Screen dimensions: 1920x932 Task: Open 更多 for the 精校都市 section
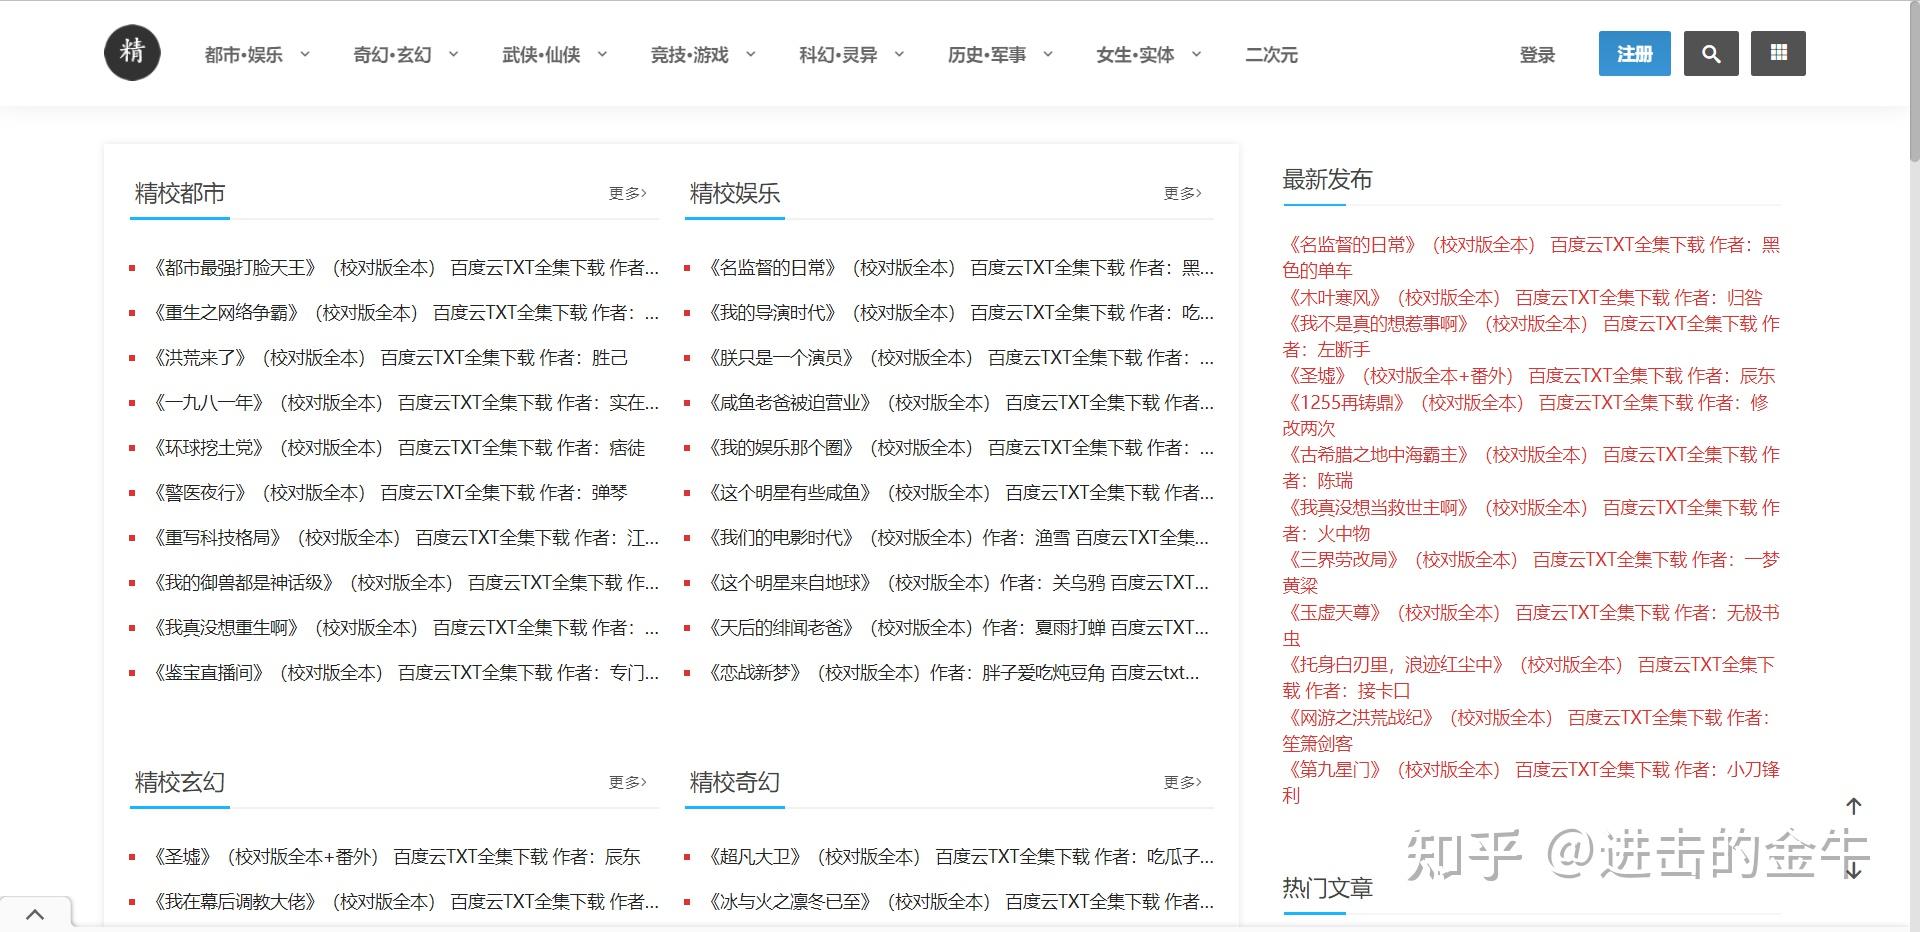click(x=628, y=193)
